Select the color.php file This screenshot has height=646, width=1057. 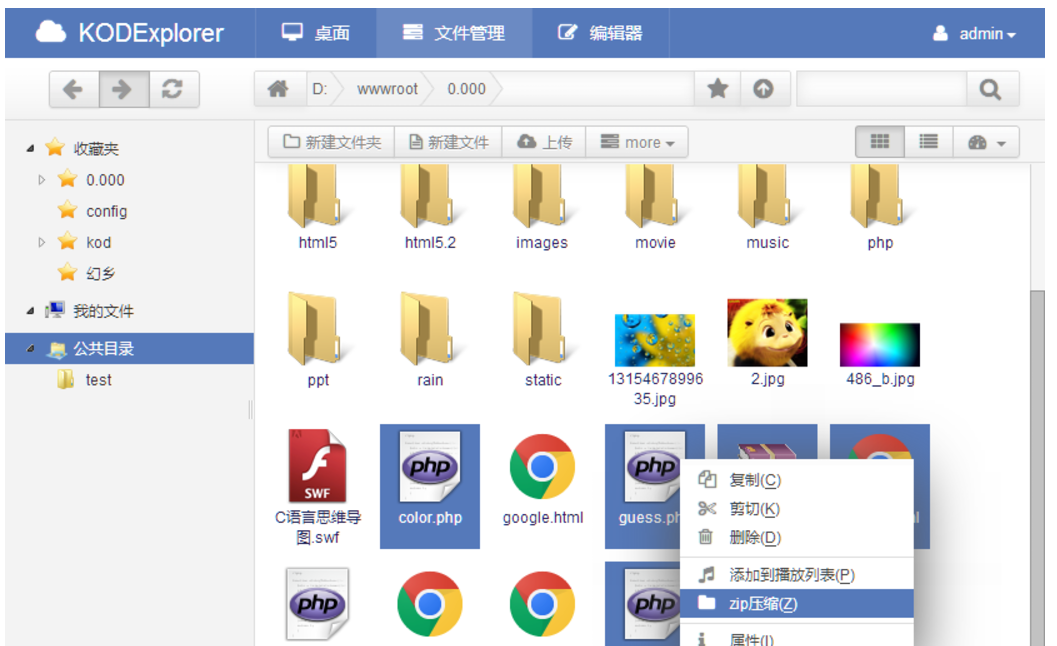[430, 486]
